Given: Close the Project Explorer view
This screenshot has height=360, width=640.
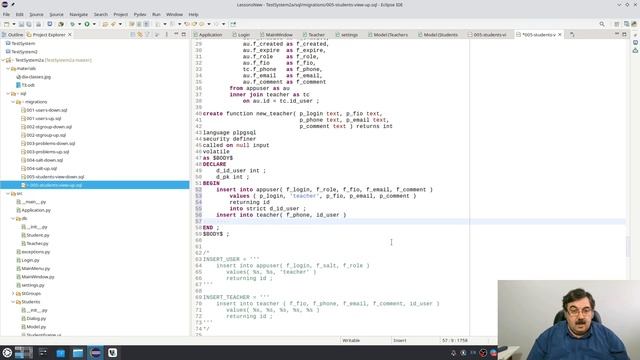Looking at the screenshot, I should [70, 35].
